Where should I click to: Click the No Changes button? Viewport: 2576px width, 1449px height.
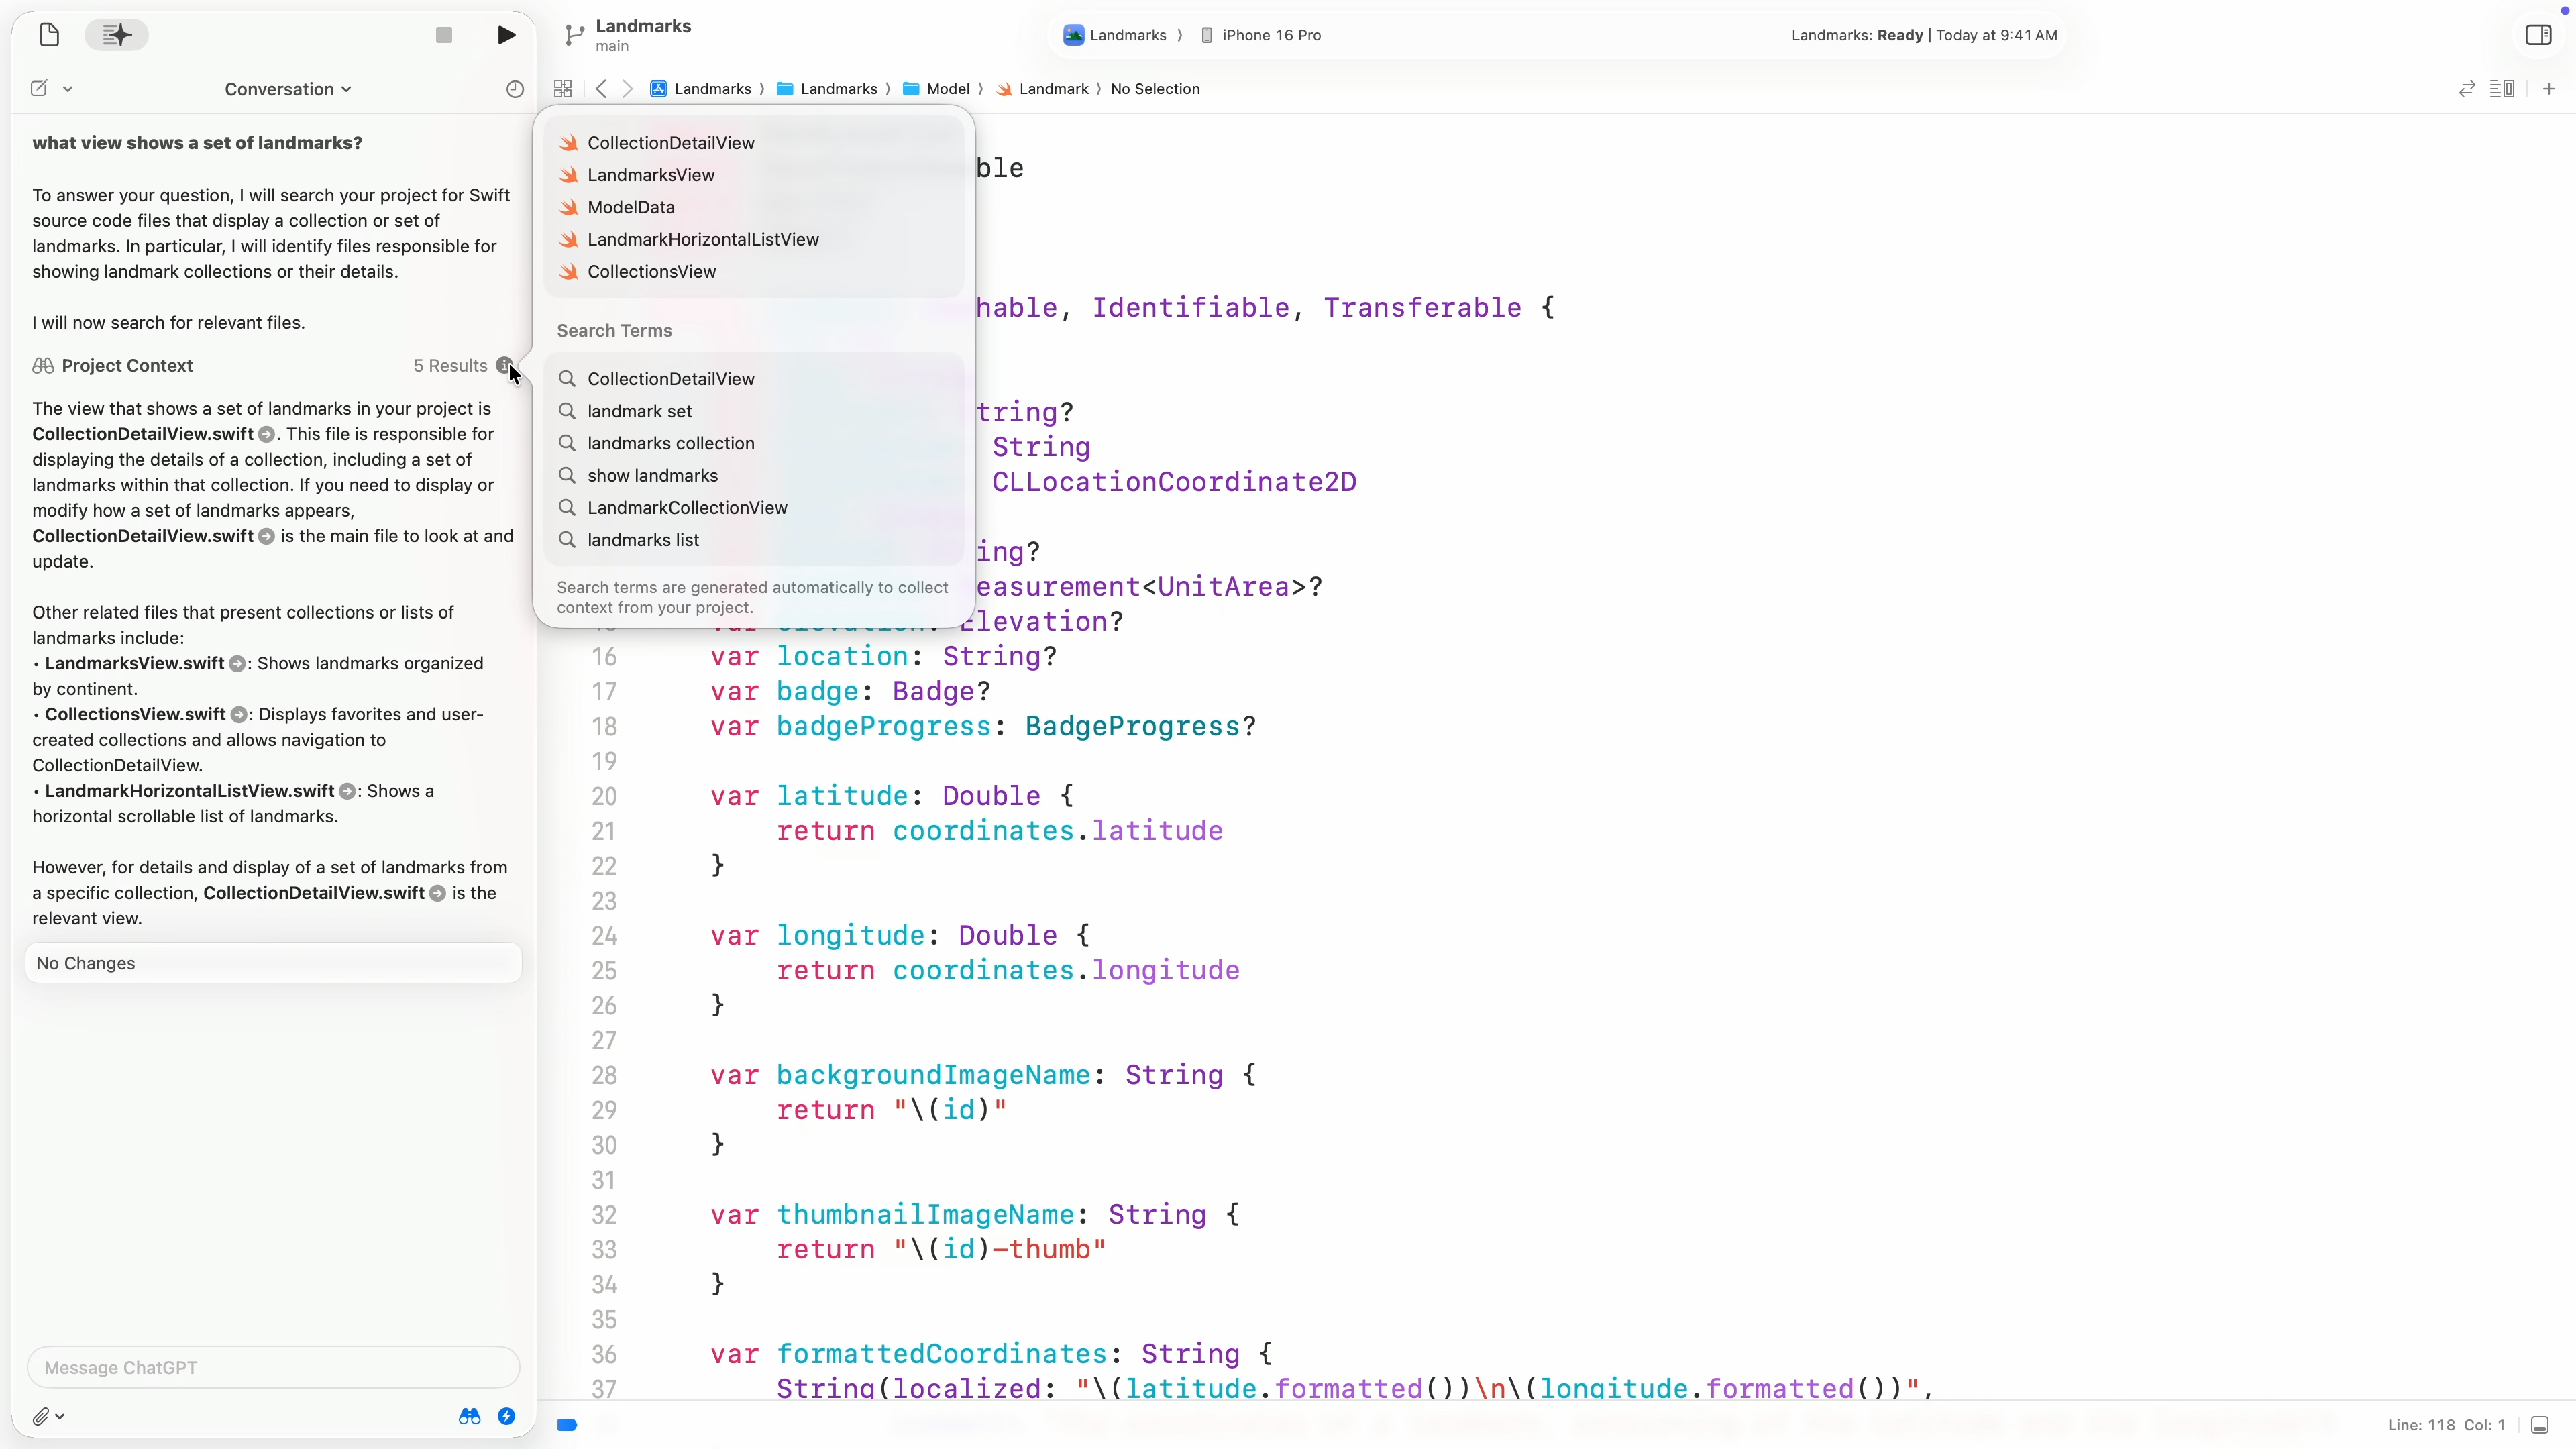pyautogui.click(x=273, y=963)
